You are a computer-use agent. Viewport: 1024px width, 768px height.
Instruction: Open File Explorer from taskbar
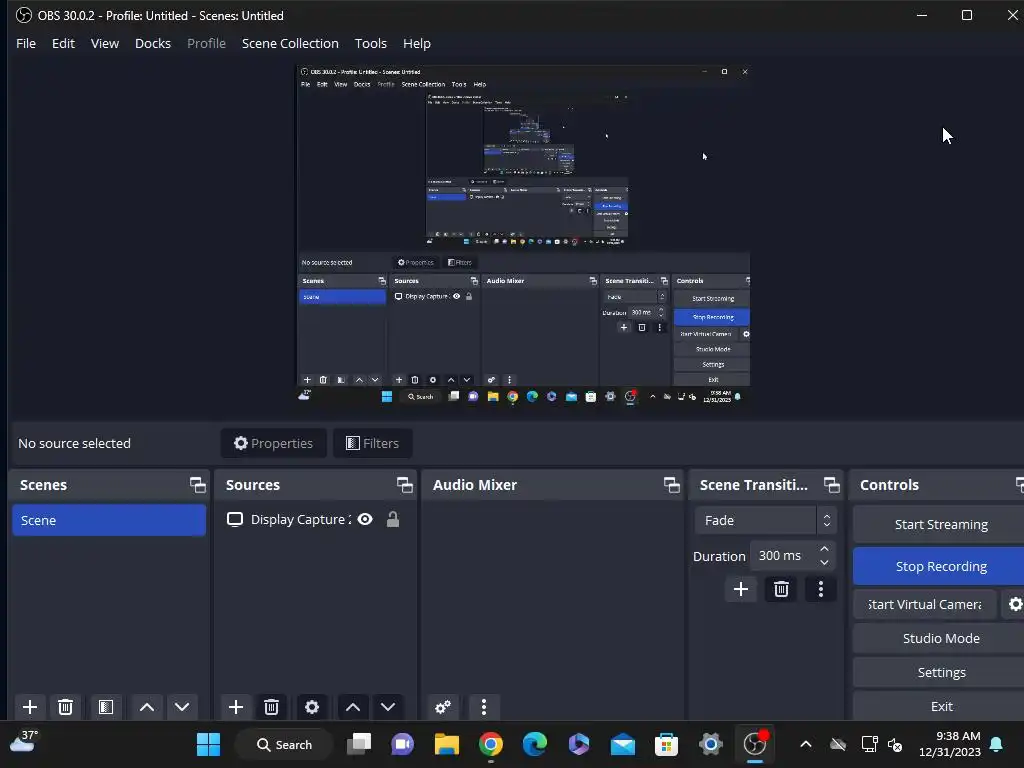click(447, 744)
